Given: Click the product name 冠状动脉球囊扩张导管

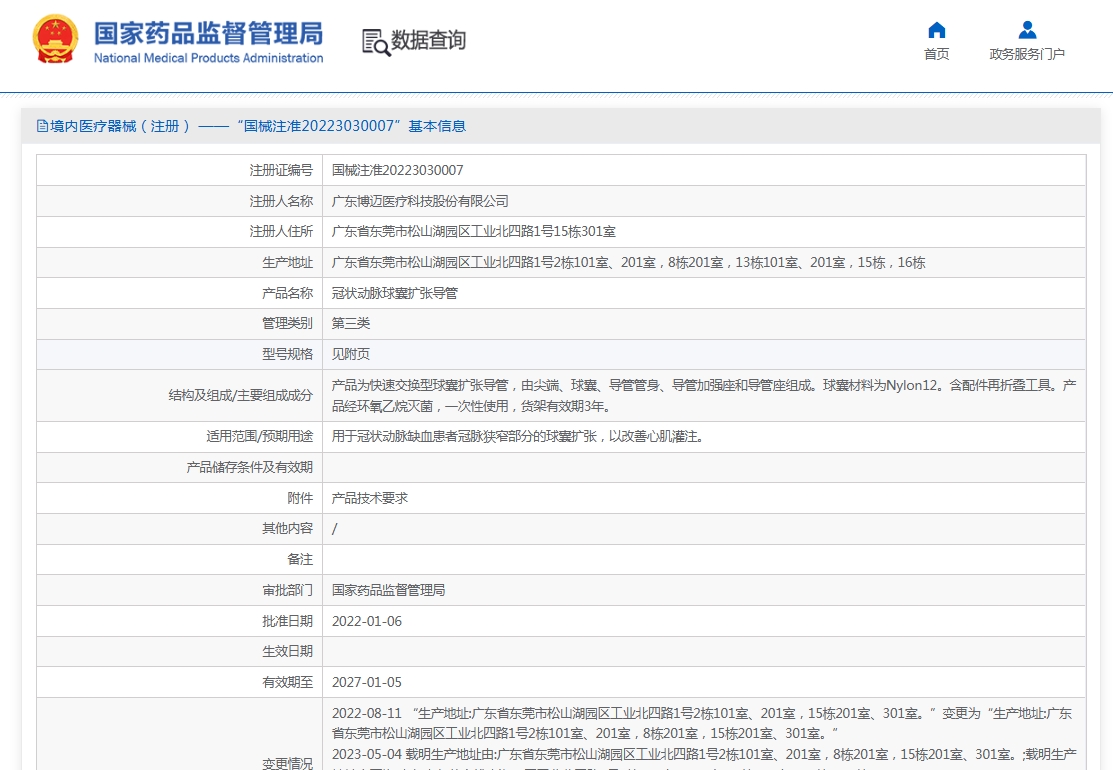Looking at the screenshot, I should [395, 293].
